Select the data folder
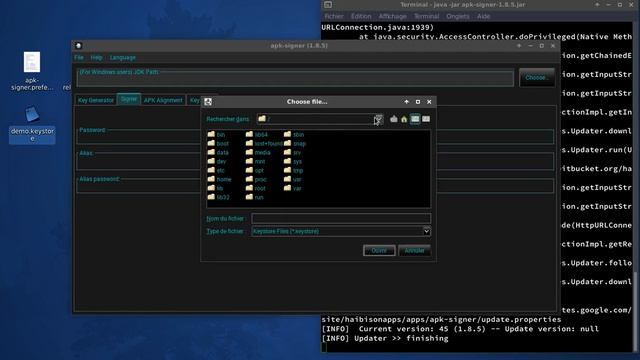Viewport: 640px width, 360px height. click(x=218, y=152)
